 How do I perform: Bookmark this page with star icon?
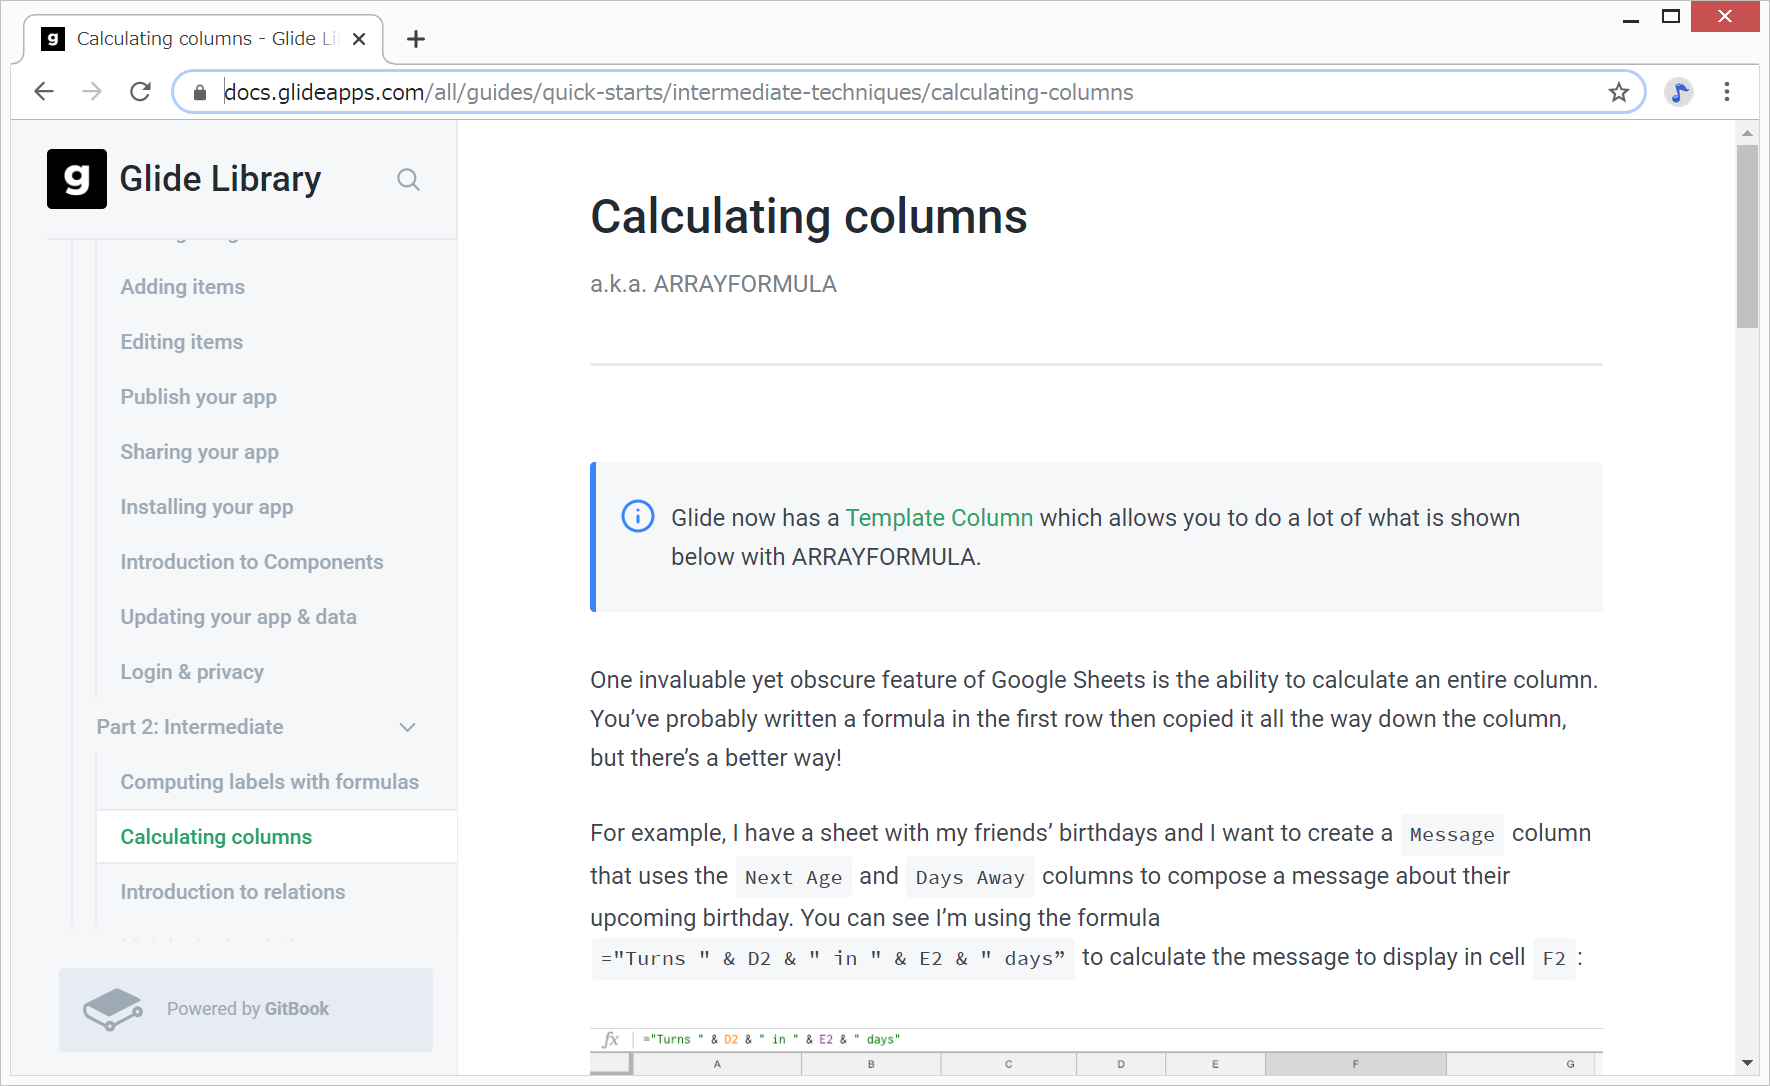tap(1619, 93)
